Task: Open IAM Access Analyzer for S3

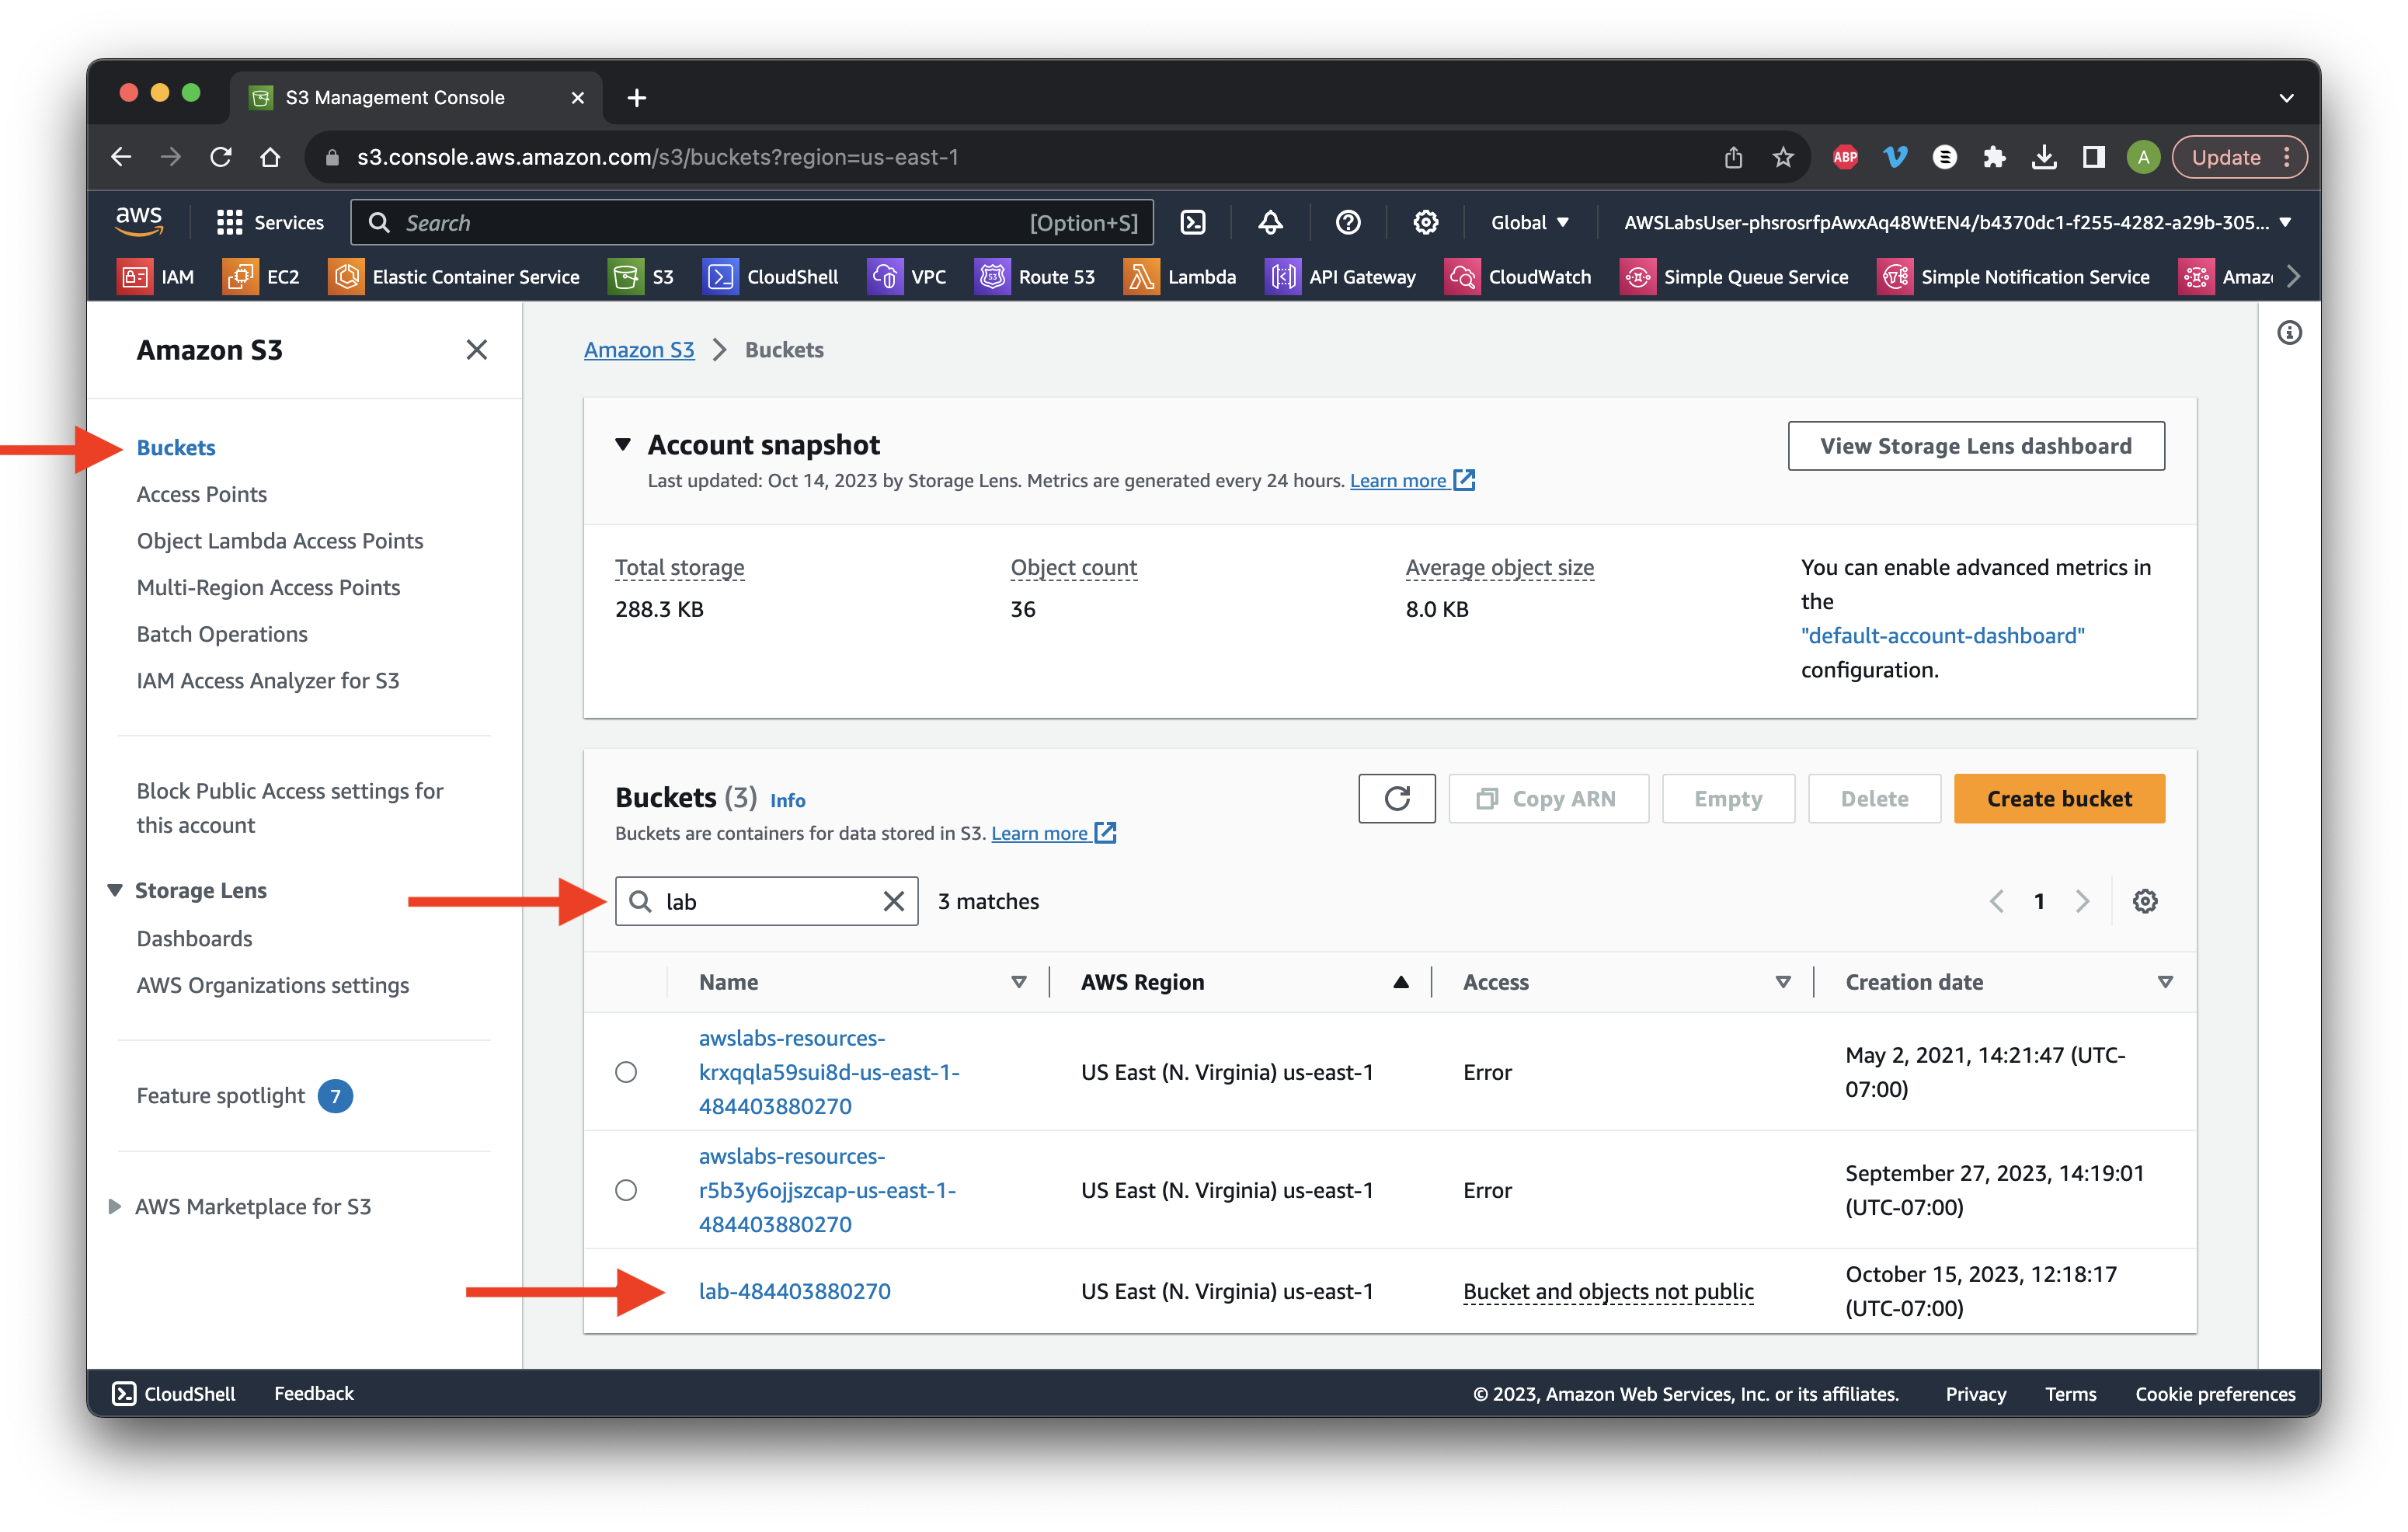Action: 268,681
